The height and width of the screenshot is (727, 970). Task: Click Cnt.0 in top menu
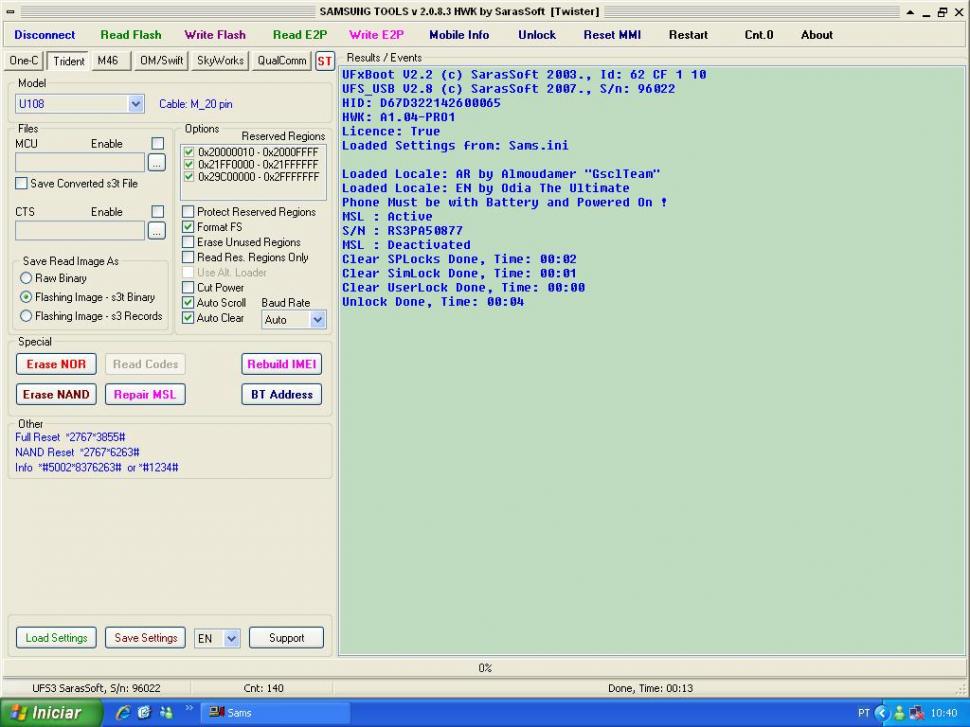point(758,35)
